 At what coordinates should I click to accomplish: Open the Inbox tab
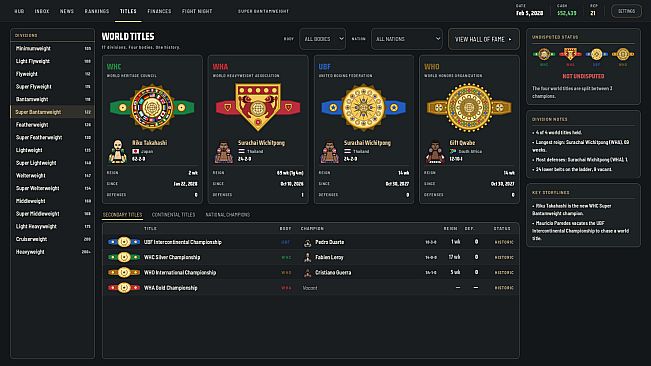pos(42,11)
